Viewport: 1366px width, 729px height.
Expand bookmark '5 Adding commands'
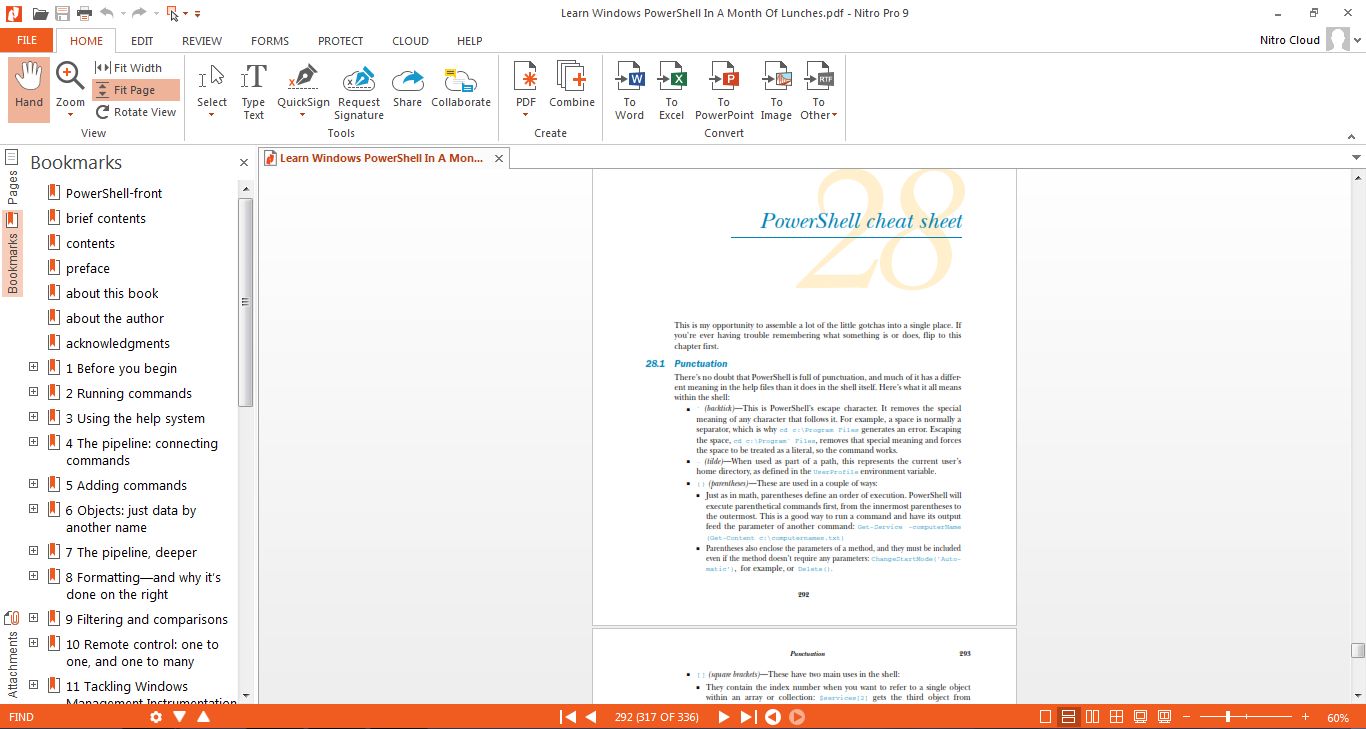(x=34, y=484)
